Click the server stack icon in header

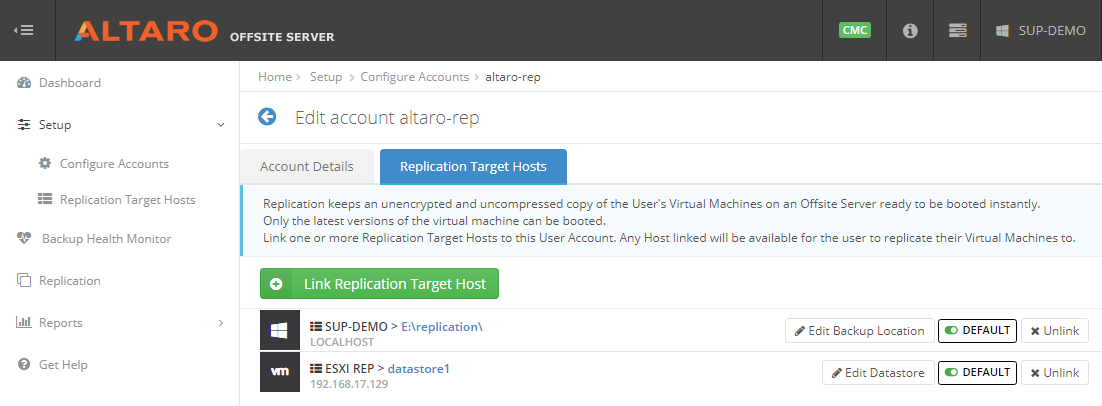[957, 31]
